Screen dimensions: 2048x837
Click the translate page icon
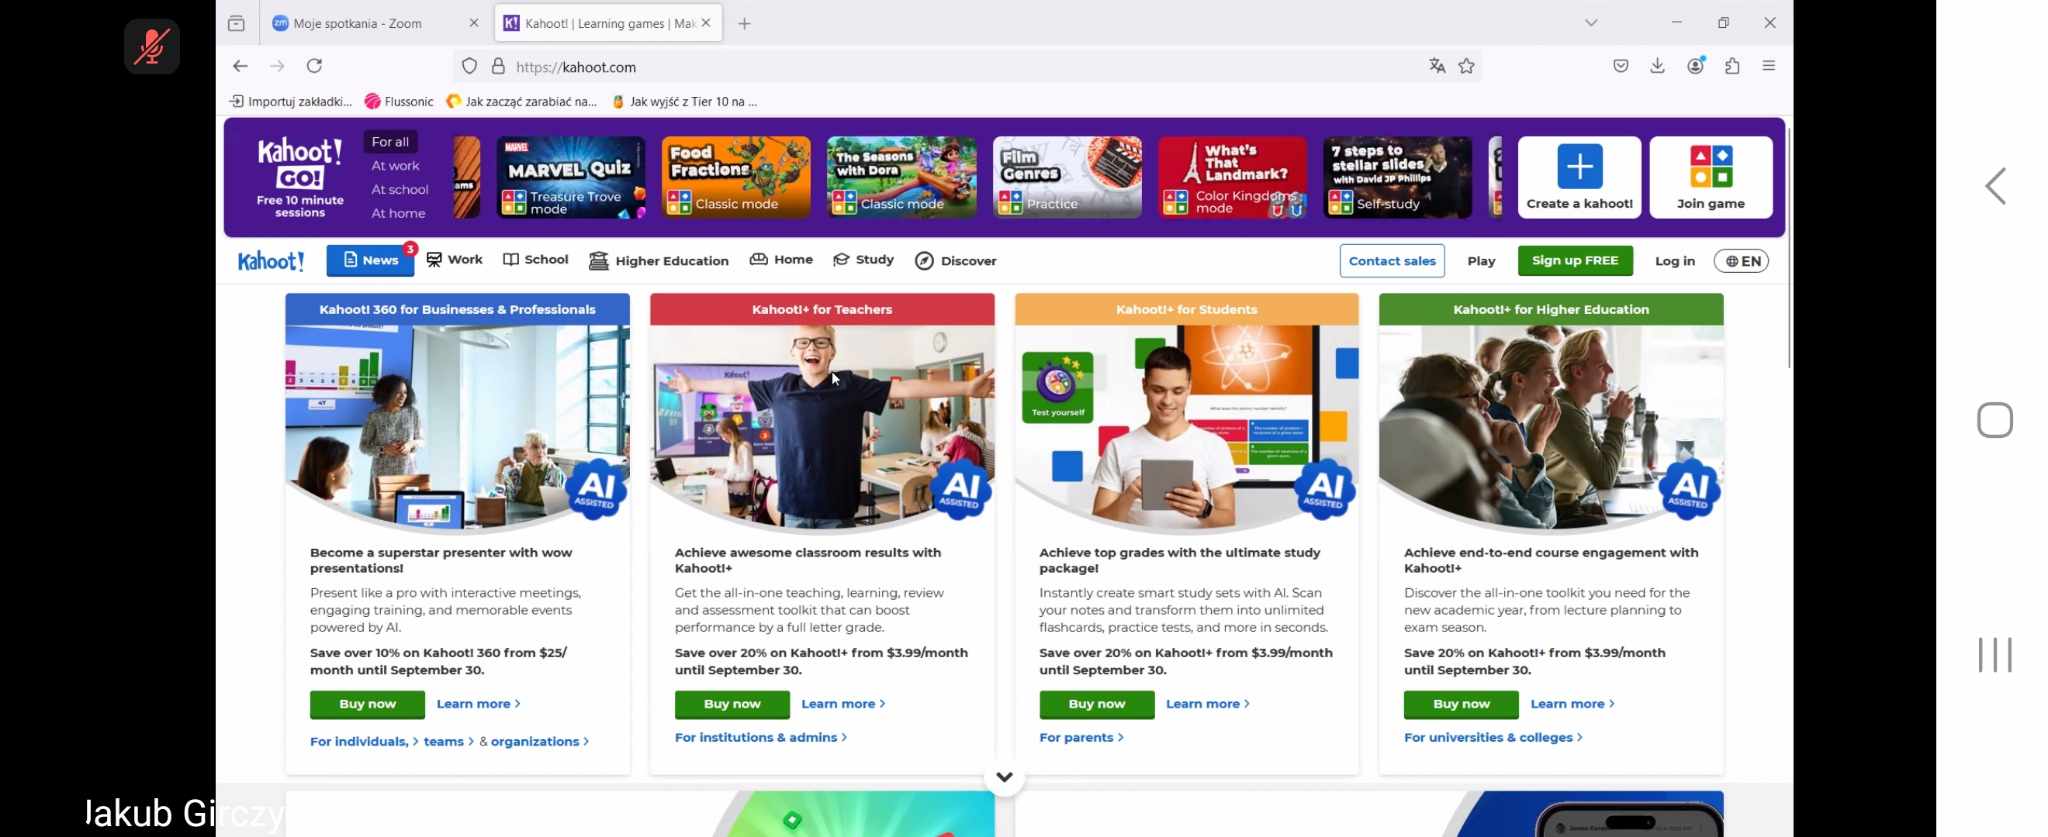coord(1437,66)
